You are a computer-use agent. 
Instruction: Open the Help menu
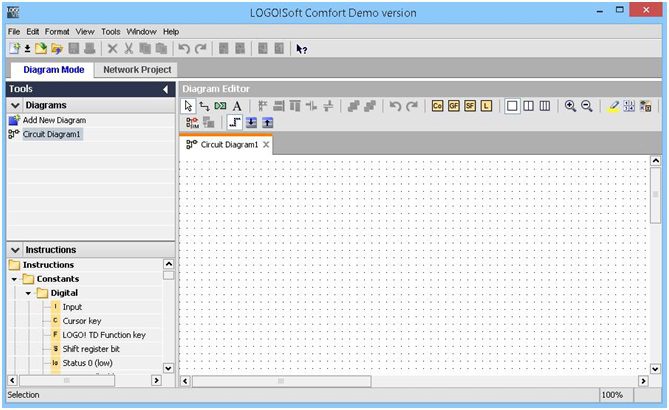coord(171,32)
